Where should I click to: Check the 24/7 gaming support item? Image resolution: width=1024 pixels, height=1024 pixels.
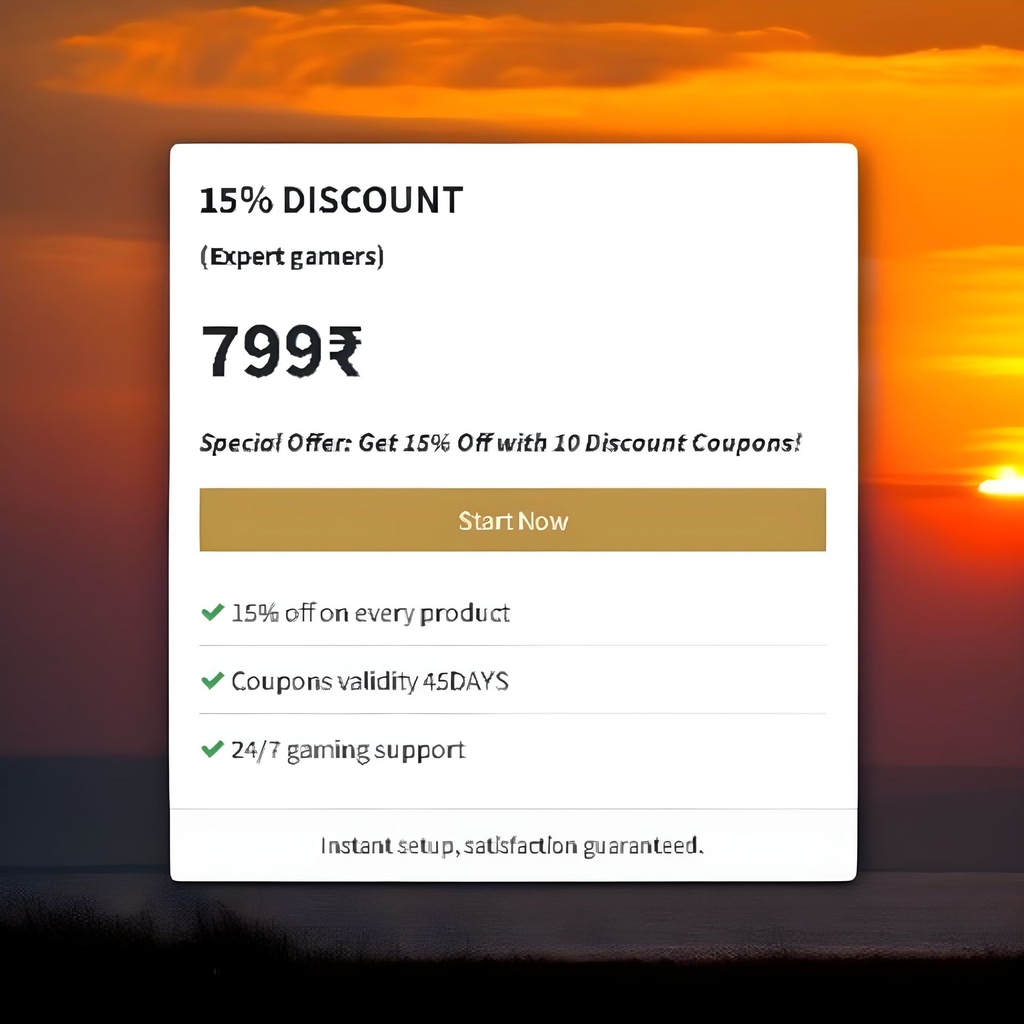click(347, 749)
